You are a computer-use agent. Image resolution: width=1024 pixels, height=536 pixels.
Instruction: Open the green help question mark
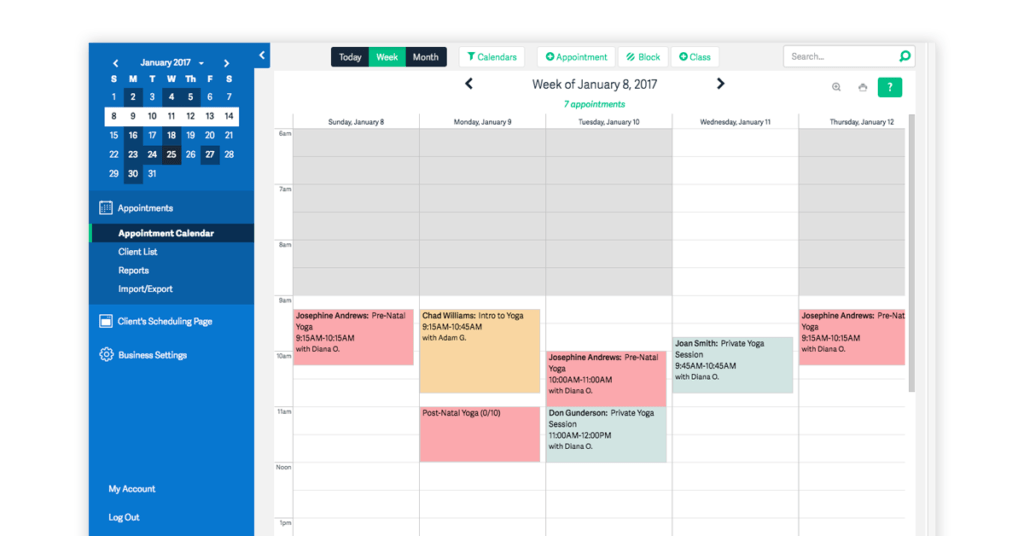click(889, 87)
